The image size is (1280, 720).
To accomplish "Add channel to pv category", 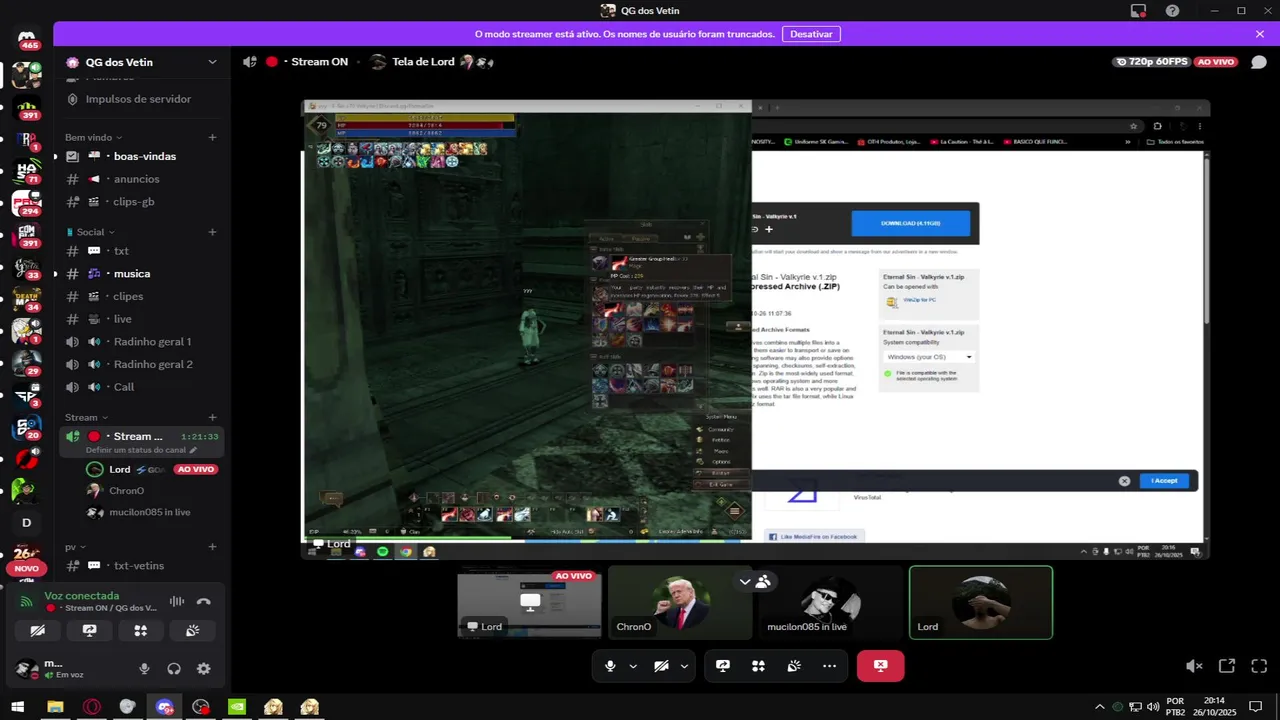I will 212,547.
